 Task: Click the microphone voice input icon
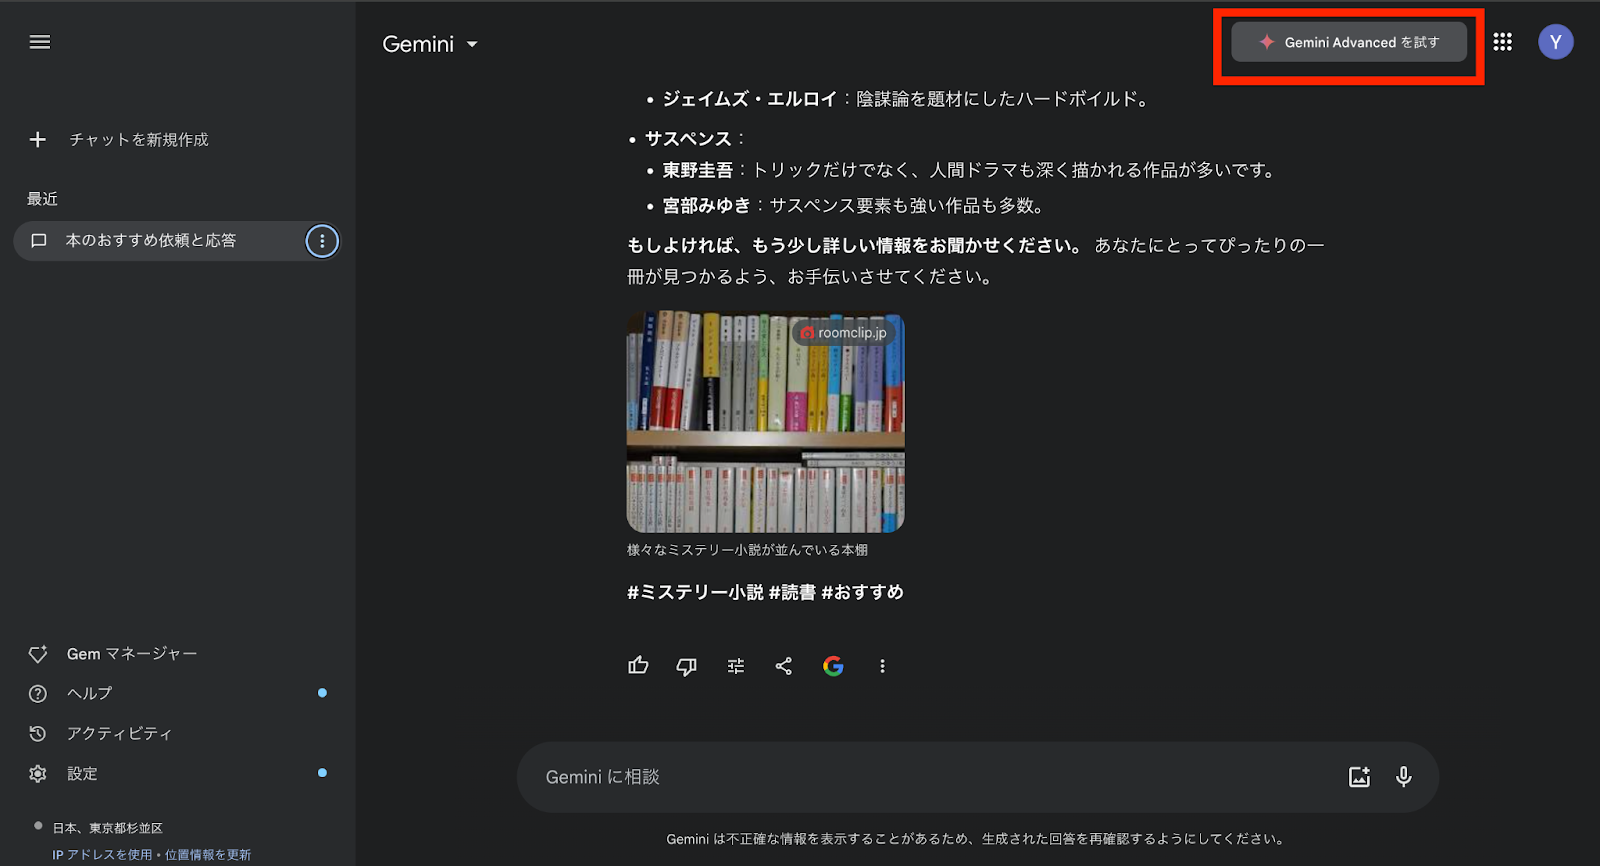pos(1404,777)
